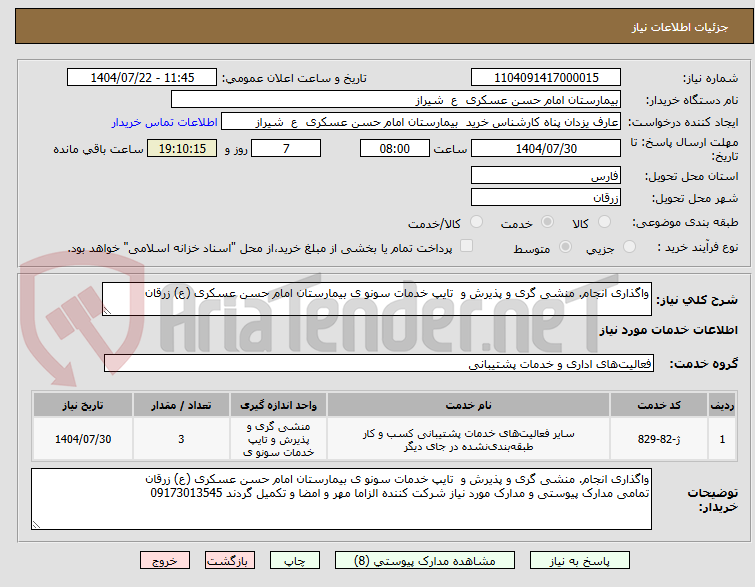The width and height of the screenshot is (755, 587).
Task: Click the deadline hour field 08:00
Action: (x=394, y=148)
